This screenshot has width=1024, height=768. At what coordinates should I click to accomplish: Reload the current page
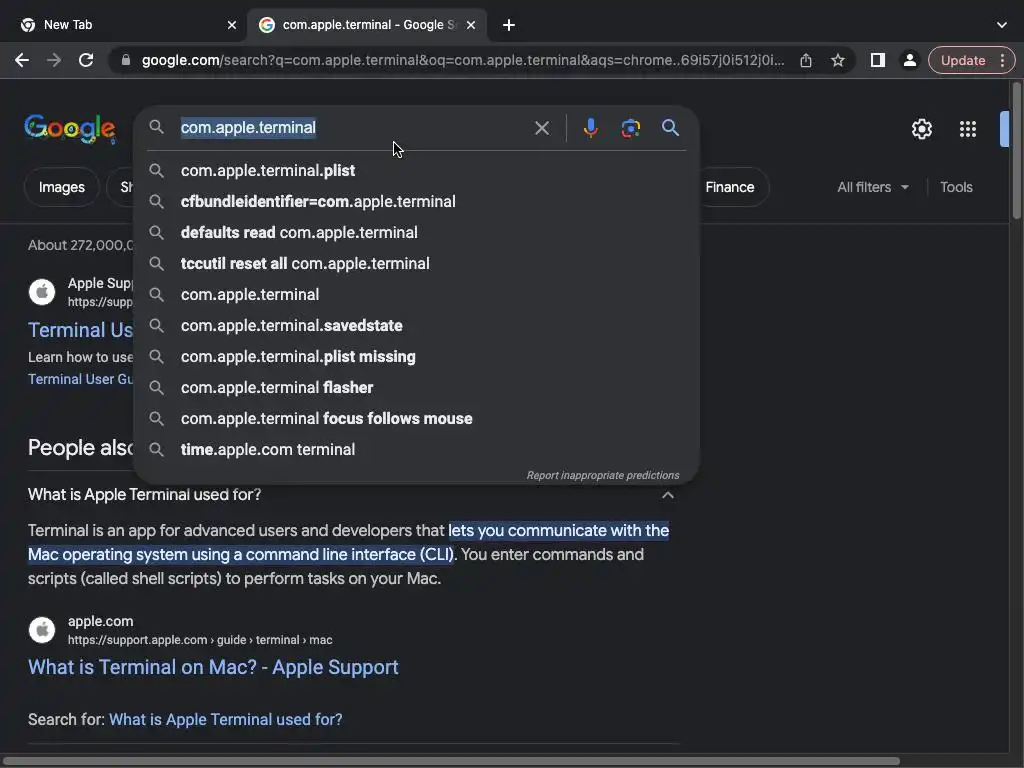coord(86,60)
